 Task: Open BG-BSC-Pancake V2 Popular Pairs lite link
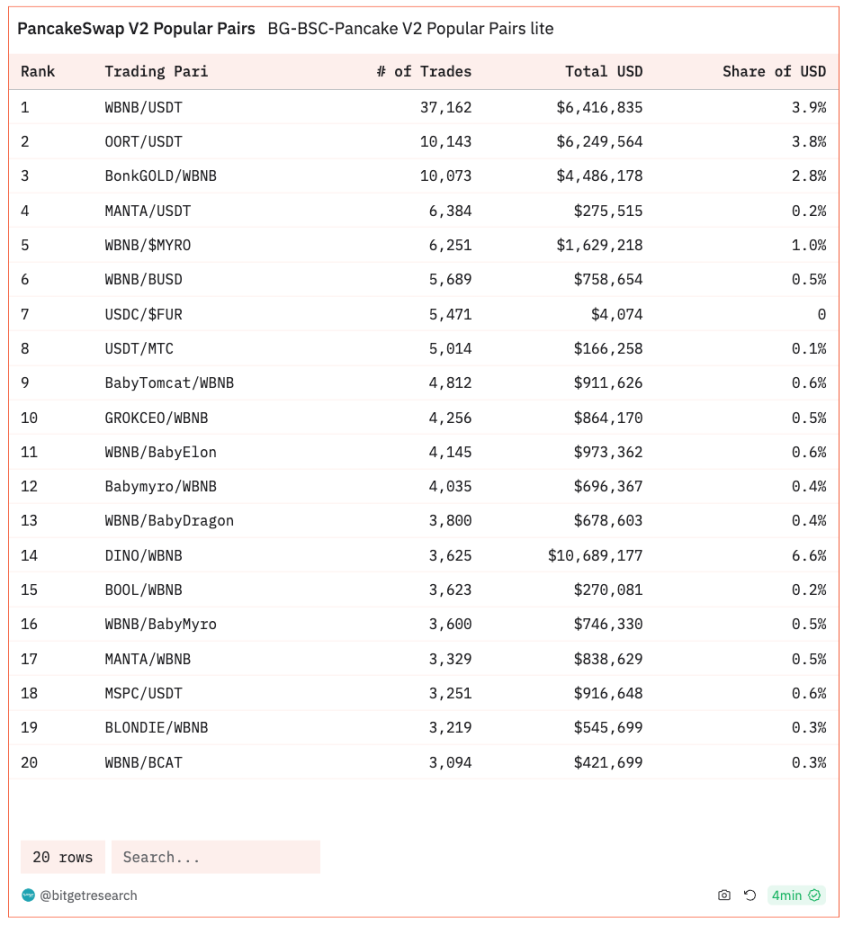click(411, 28)
